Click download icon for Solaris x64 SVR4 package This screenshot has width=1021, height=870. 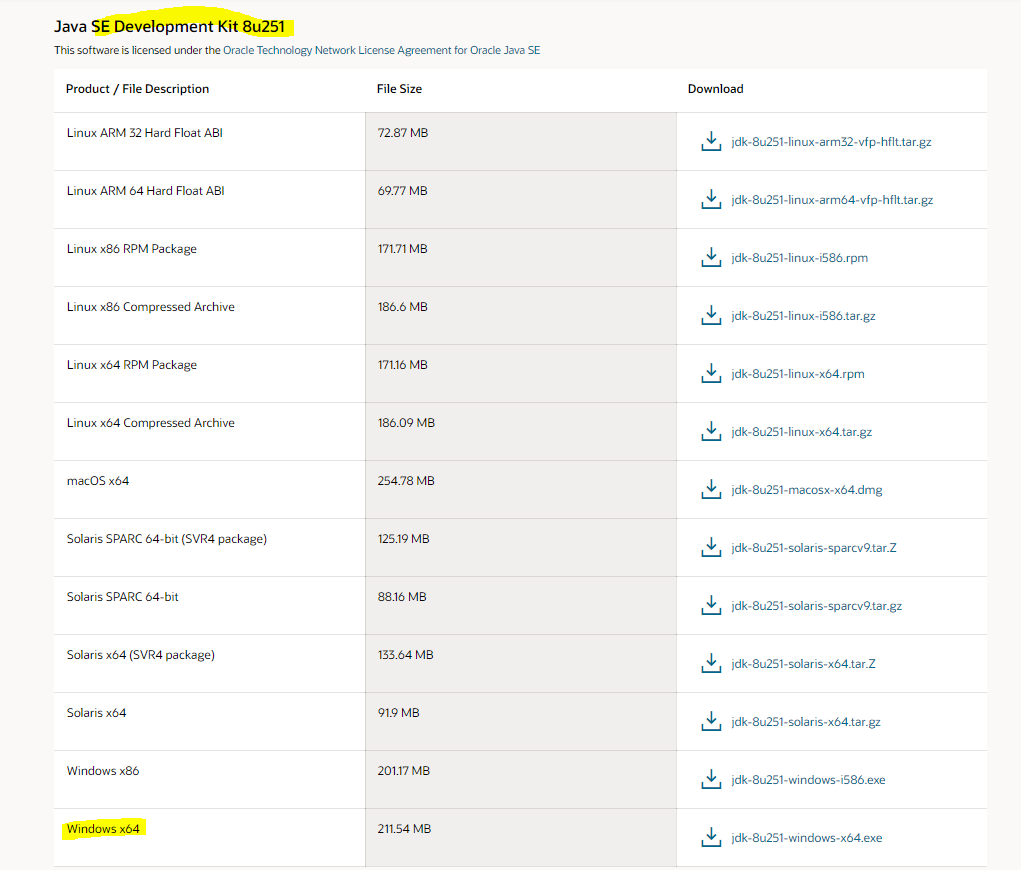[x=711, y=663]
